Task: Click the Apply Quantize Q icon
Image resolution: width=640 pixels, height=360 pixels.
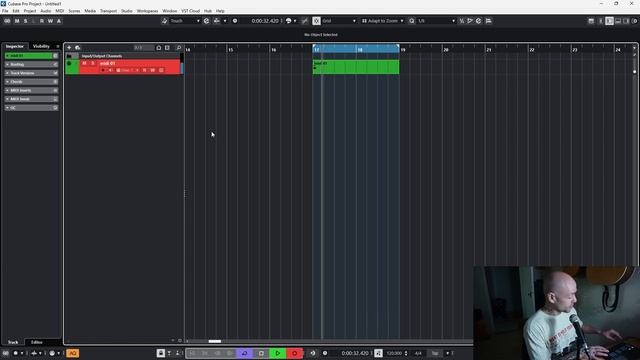Action: tap(411, 21)
